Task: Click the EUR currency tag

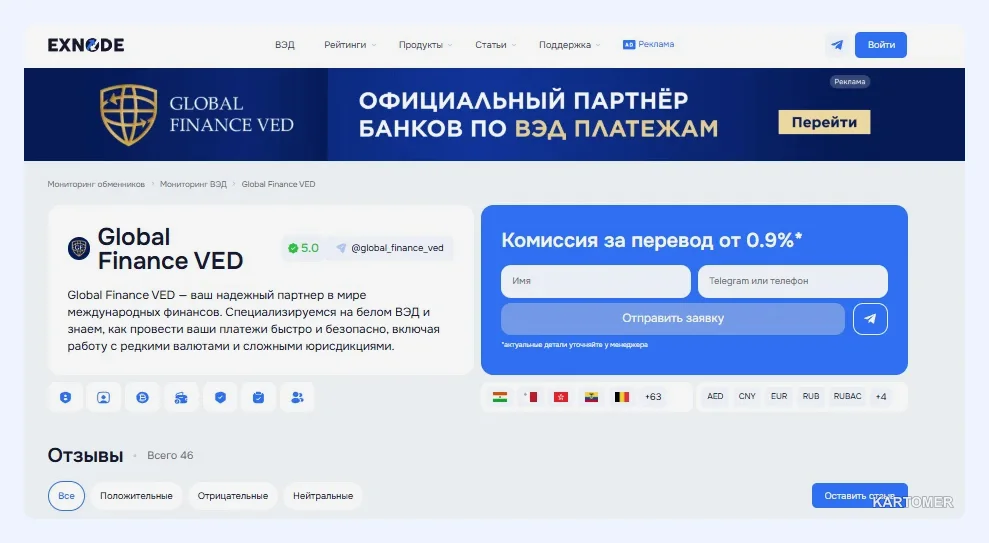Action: coord(779,397)
